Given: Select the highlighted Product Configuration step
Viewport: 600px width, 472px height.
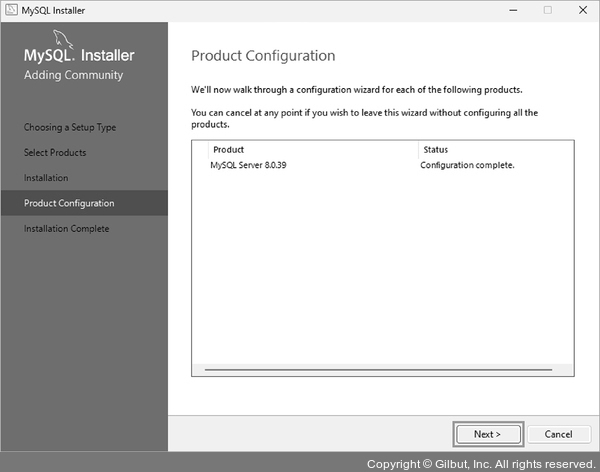Looking at the screenshot, I should pos(69,203).
